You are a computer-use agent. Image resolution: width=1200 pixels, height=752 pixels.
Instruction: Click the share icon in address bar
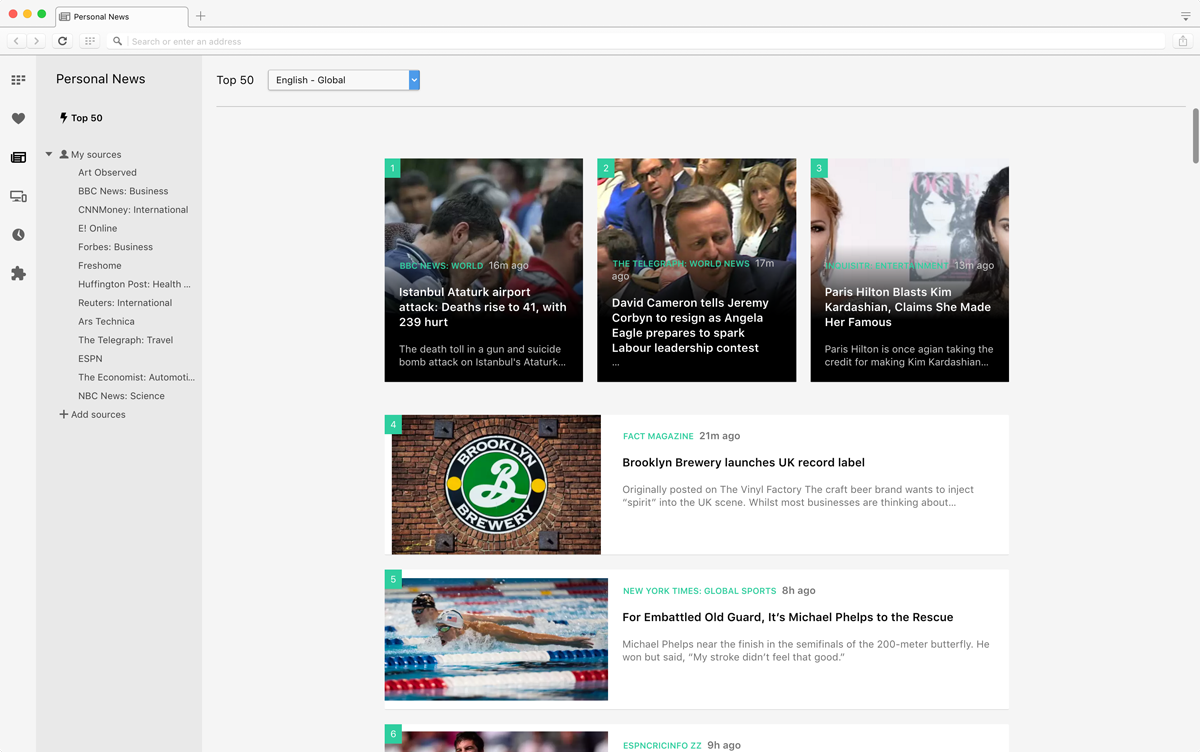tap(1183, 41)
